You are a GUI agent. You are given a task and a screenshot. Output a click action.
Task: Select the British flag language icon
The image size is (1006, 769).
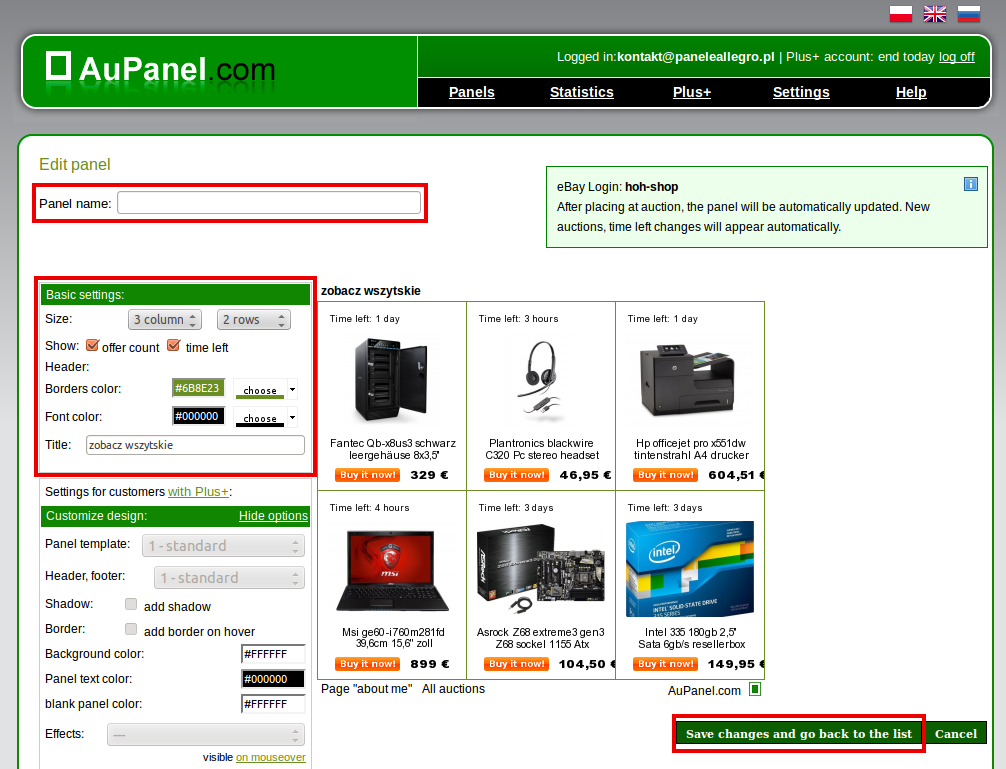click(x=935, y=13)
